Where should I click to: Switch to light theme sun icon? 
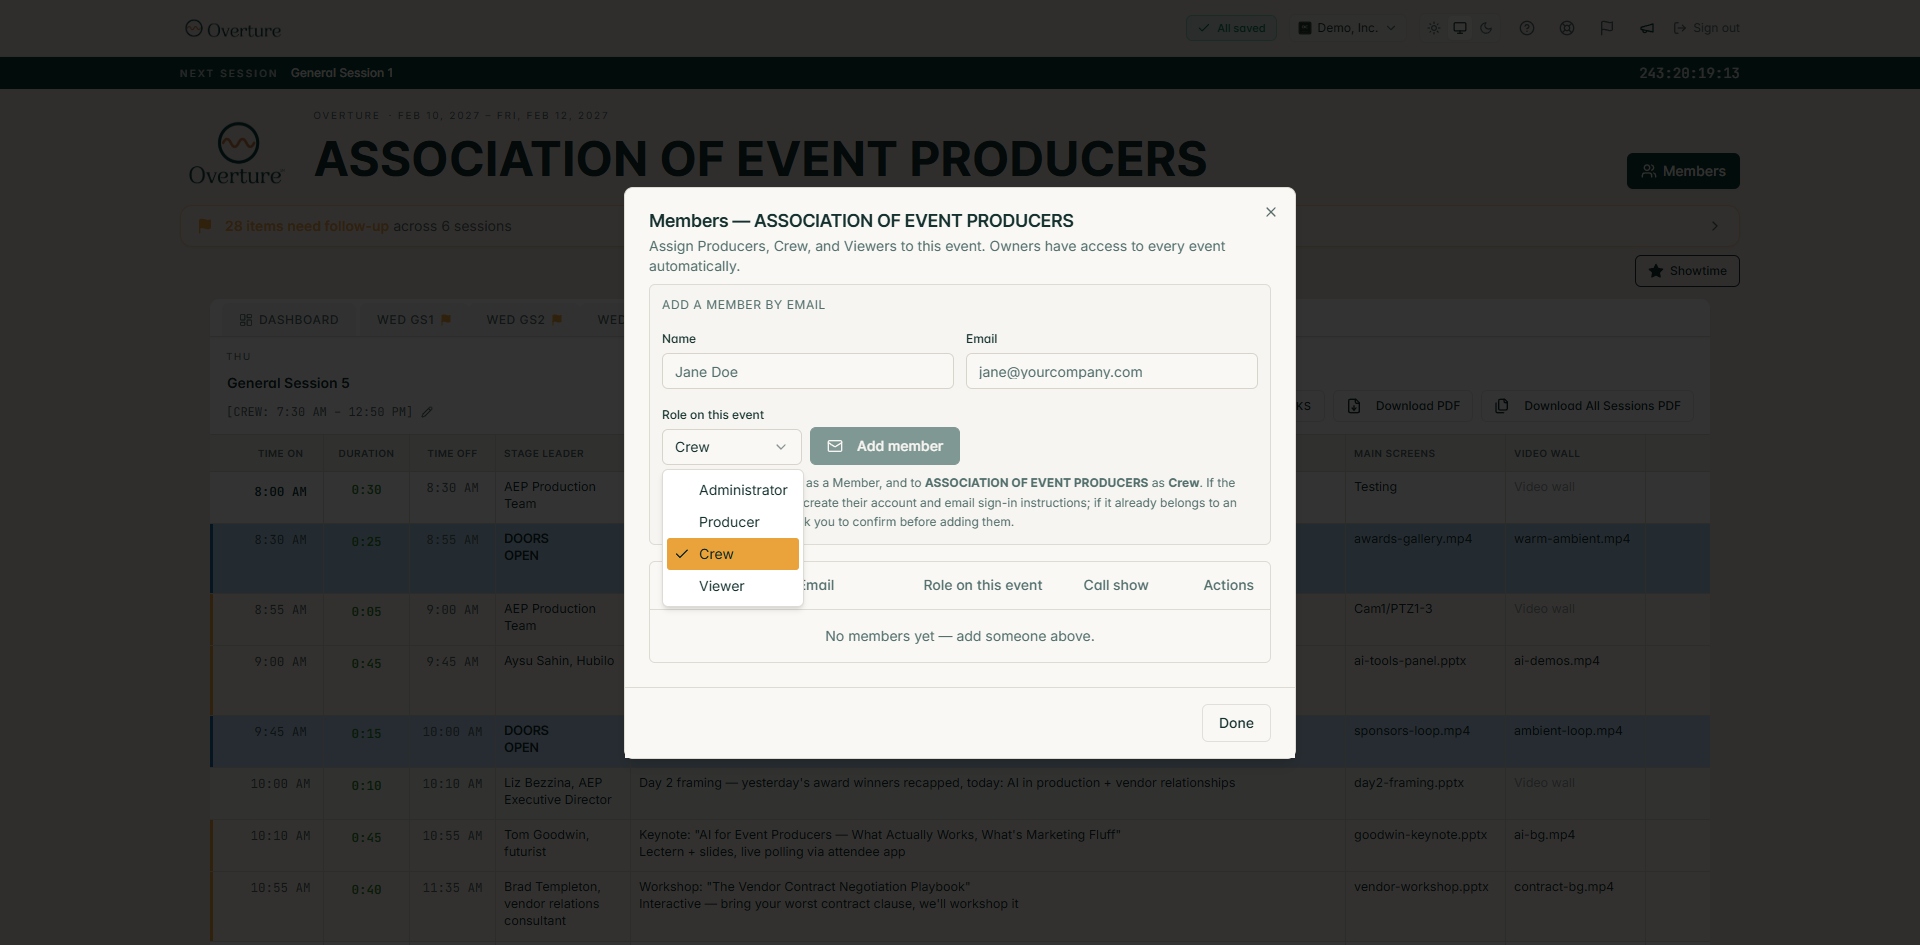click(1434, 28)
